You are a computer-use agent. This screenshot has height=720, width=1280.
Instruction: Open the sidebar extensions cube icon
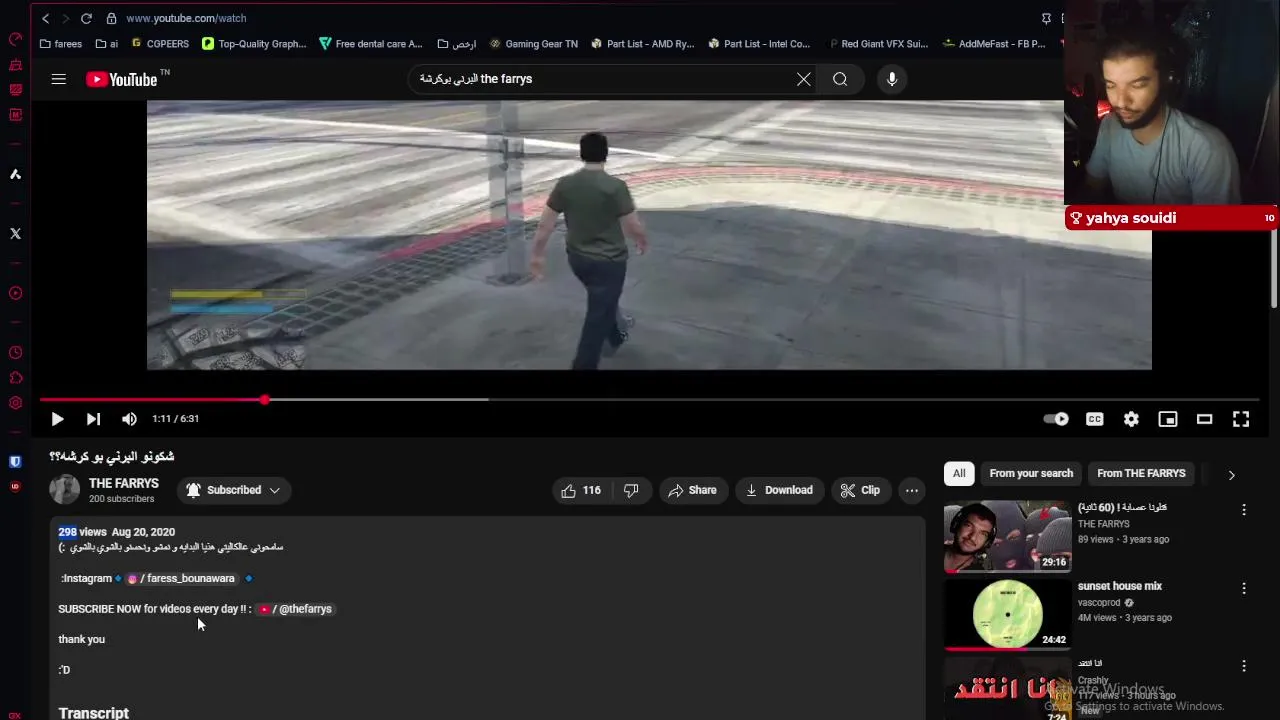tap(15, 378)
